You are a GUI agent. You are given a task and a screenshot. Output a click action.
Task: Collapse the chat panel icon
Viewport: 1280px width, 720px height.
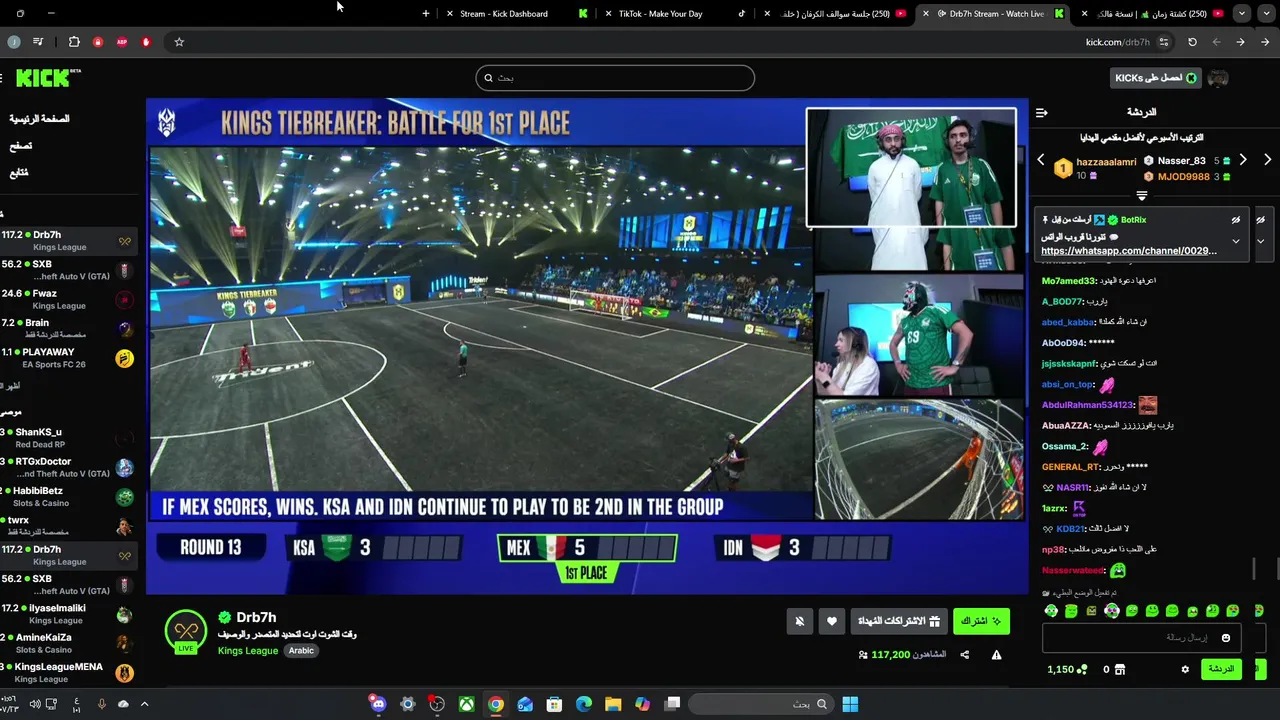coord(1041,113)
